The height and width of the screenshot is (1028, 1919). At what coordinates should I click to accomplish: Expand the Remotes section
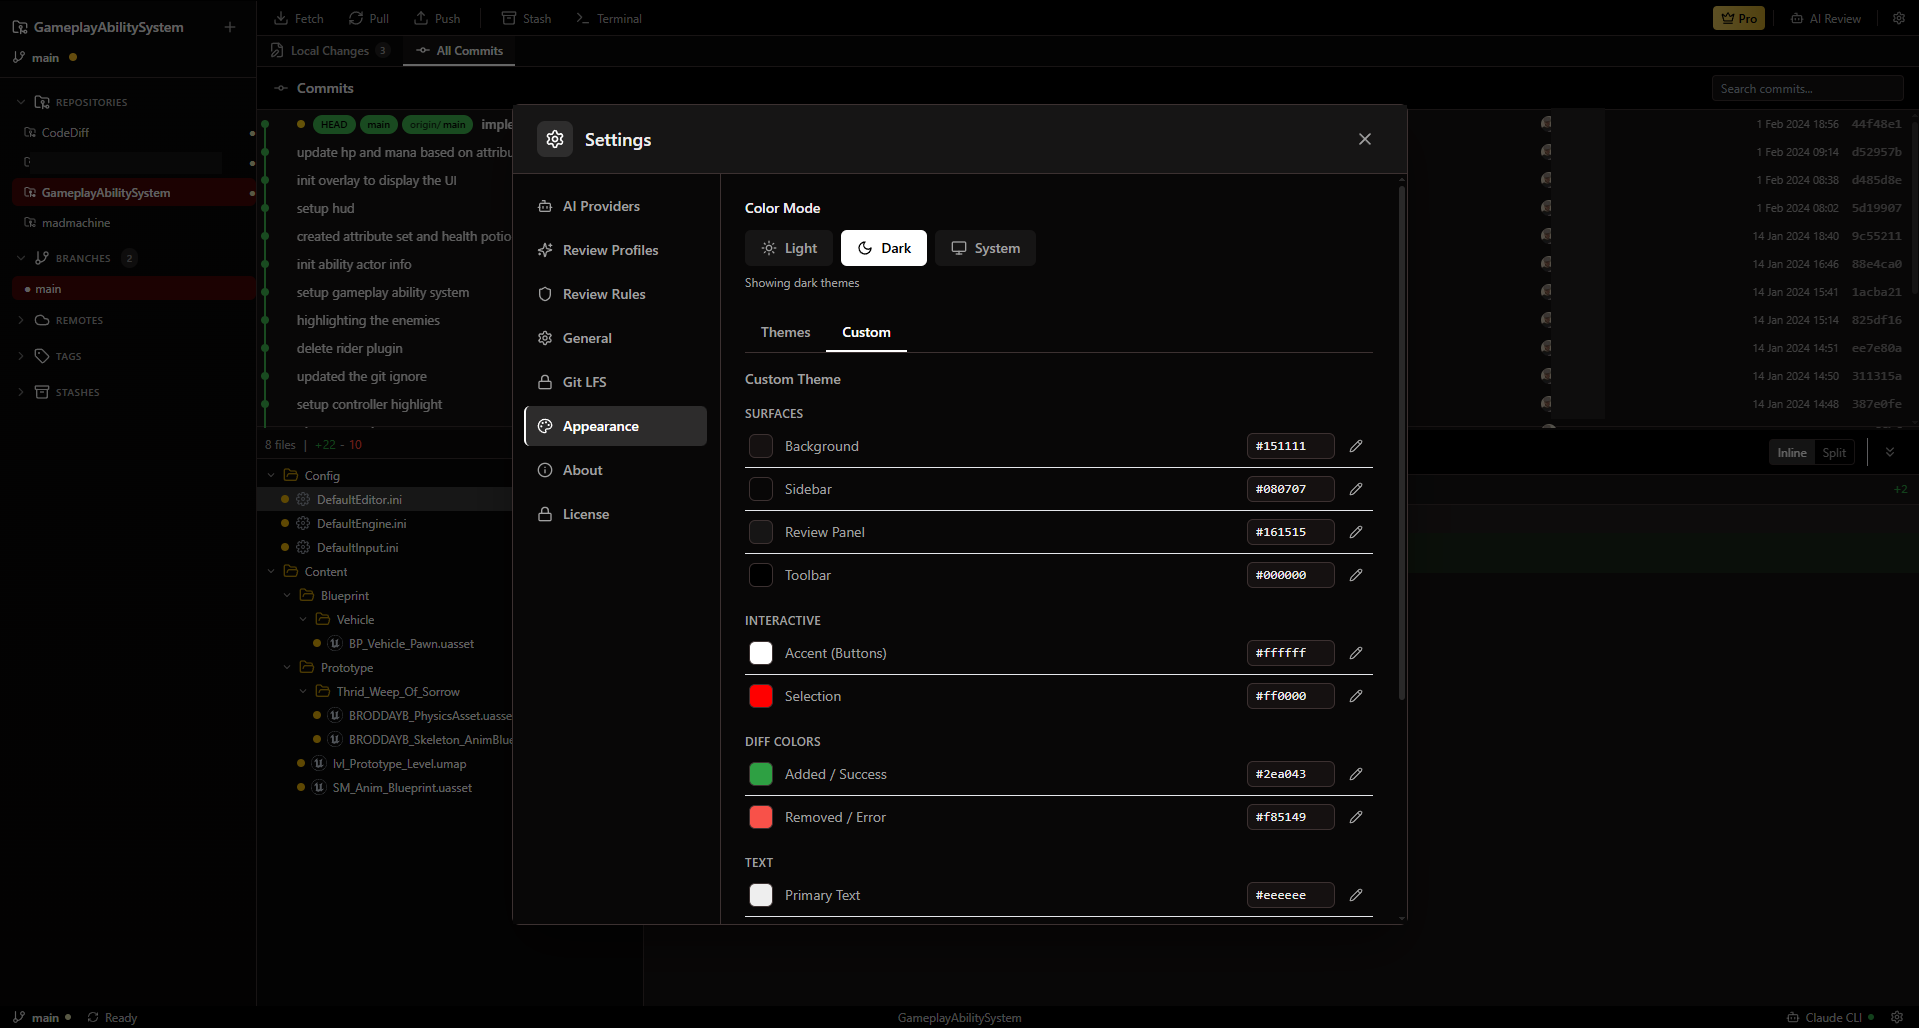(x=21, y=320)
